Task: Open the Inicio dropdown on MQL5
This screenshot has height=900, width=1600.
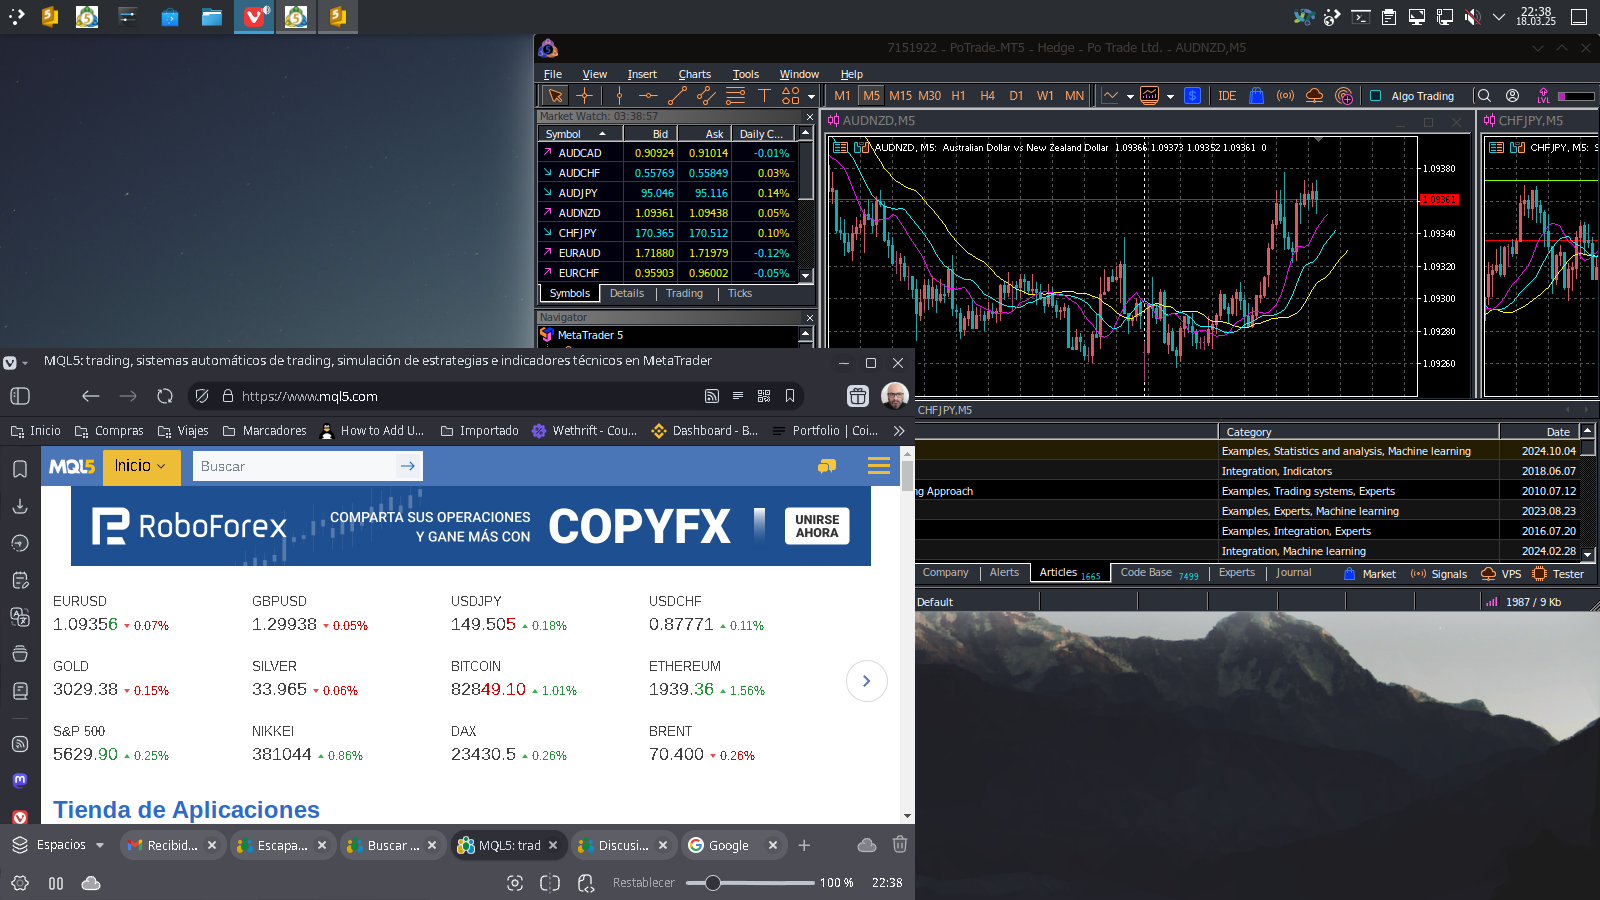Action: 141,466
